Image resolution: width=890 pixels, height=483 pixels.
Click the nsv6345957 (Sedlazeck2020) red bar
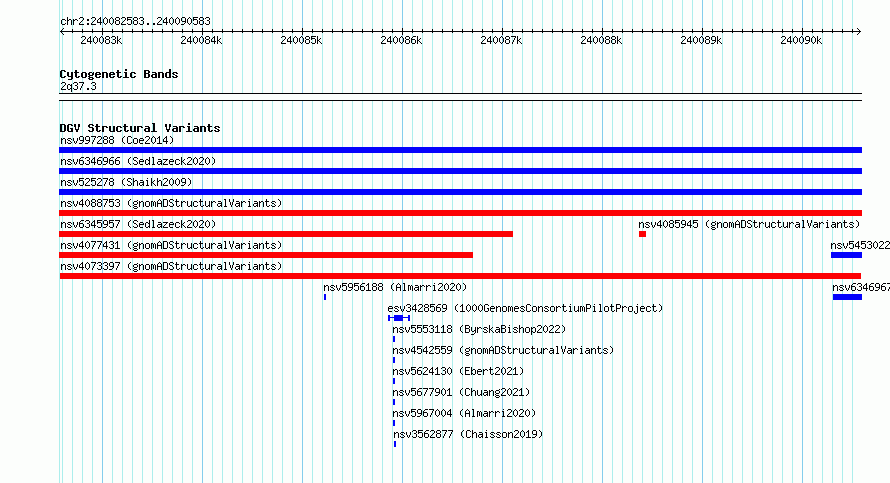pyautogui.click(x=286, y=234)
